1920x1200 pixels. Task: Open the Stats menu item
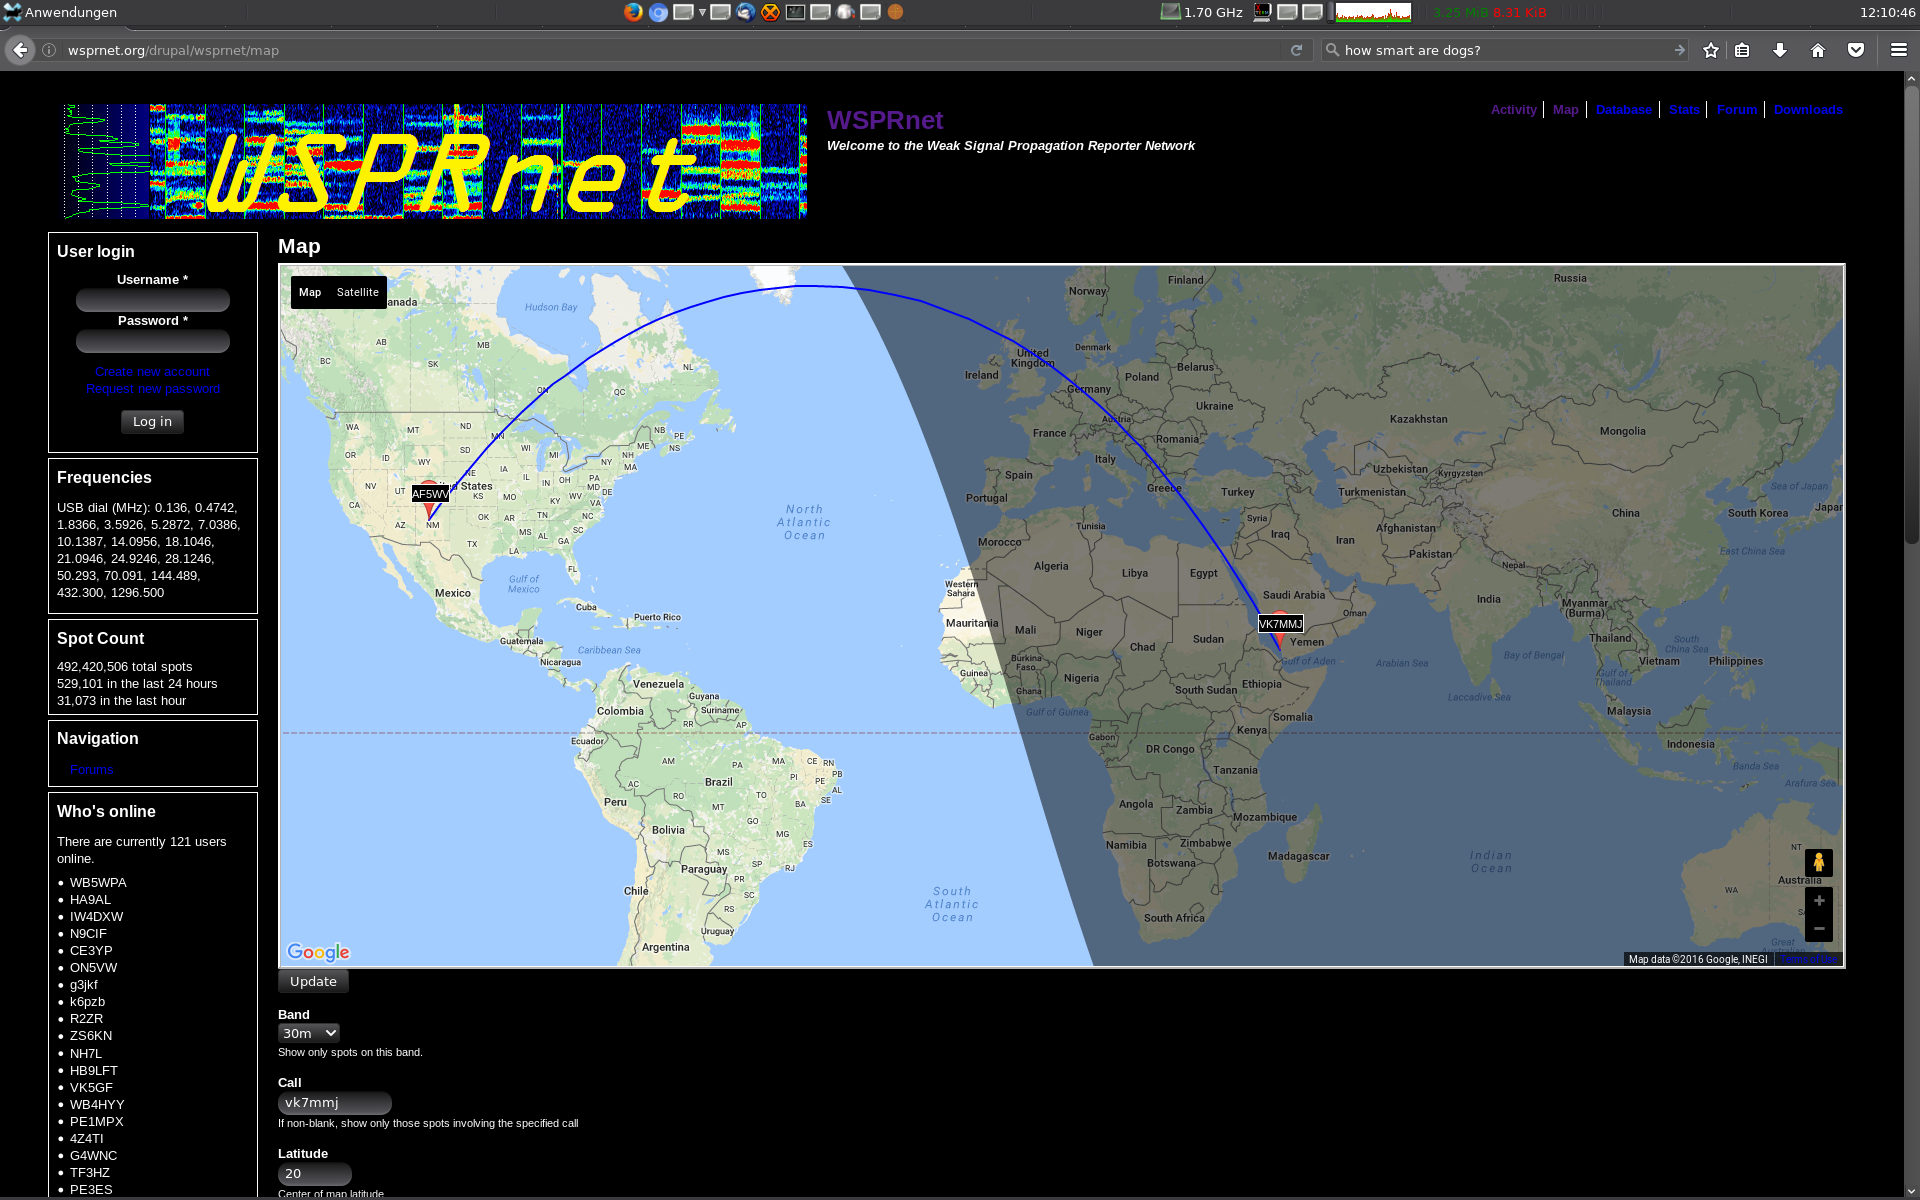click(1684, 110)
